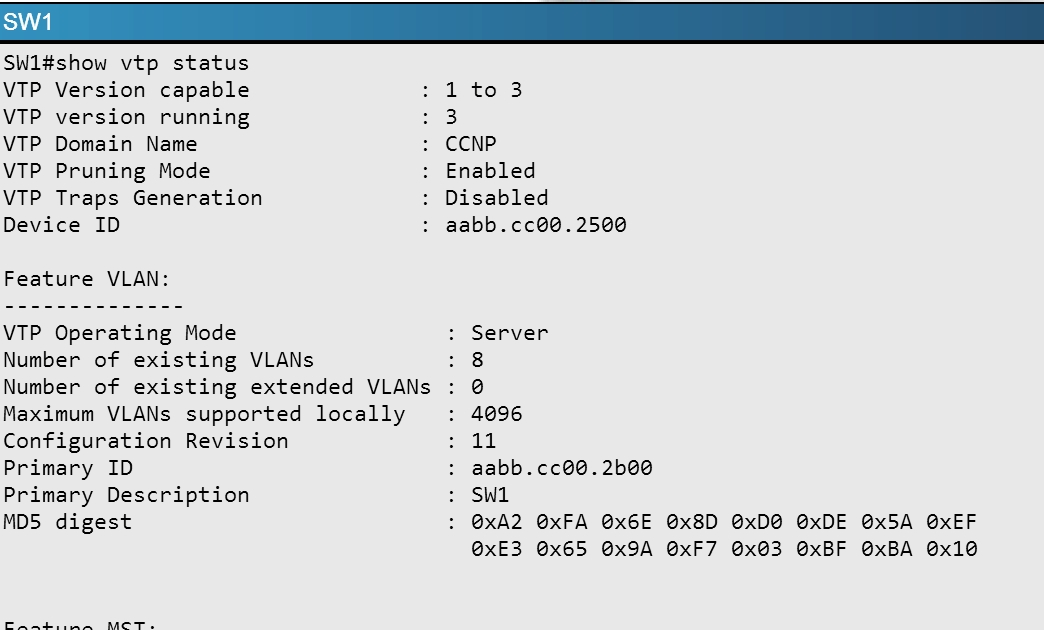Click the VTP version running value 3
Image resolution: width=1044 pixels, height=630 pixels.
click(x=451, y=117)
